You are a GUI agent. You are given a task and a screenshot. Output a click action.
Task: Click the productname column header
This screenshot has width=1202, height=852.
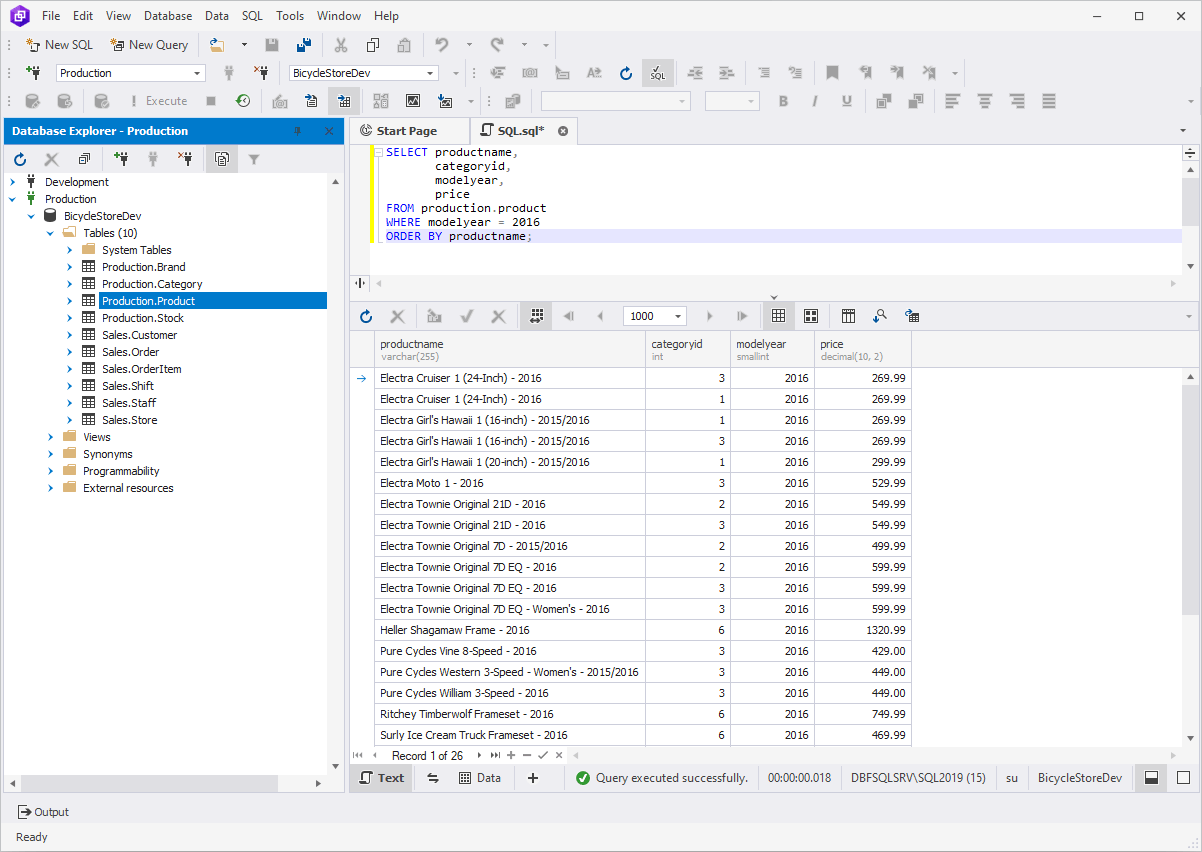(x=510, y=349)
